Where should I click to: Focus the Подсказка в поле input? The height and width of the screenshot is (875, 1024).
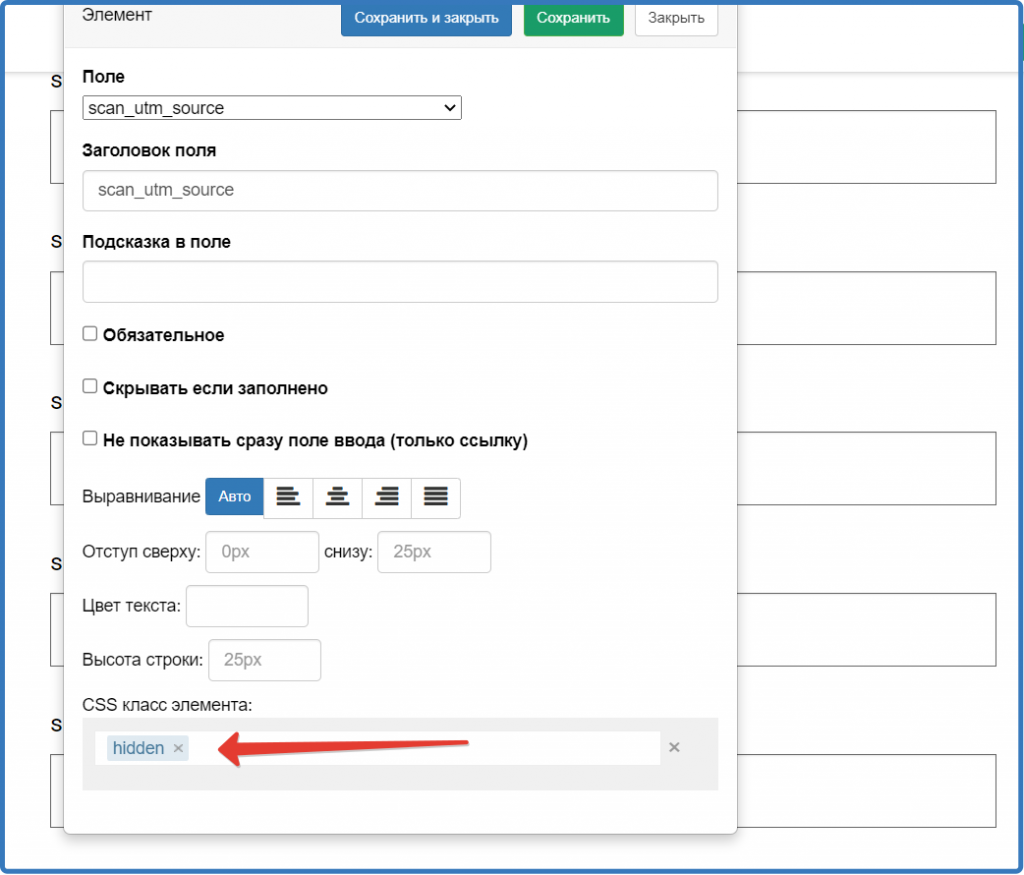pos(400,282)
